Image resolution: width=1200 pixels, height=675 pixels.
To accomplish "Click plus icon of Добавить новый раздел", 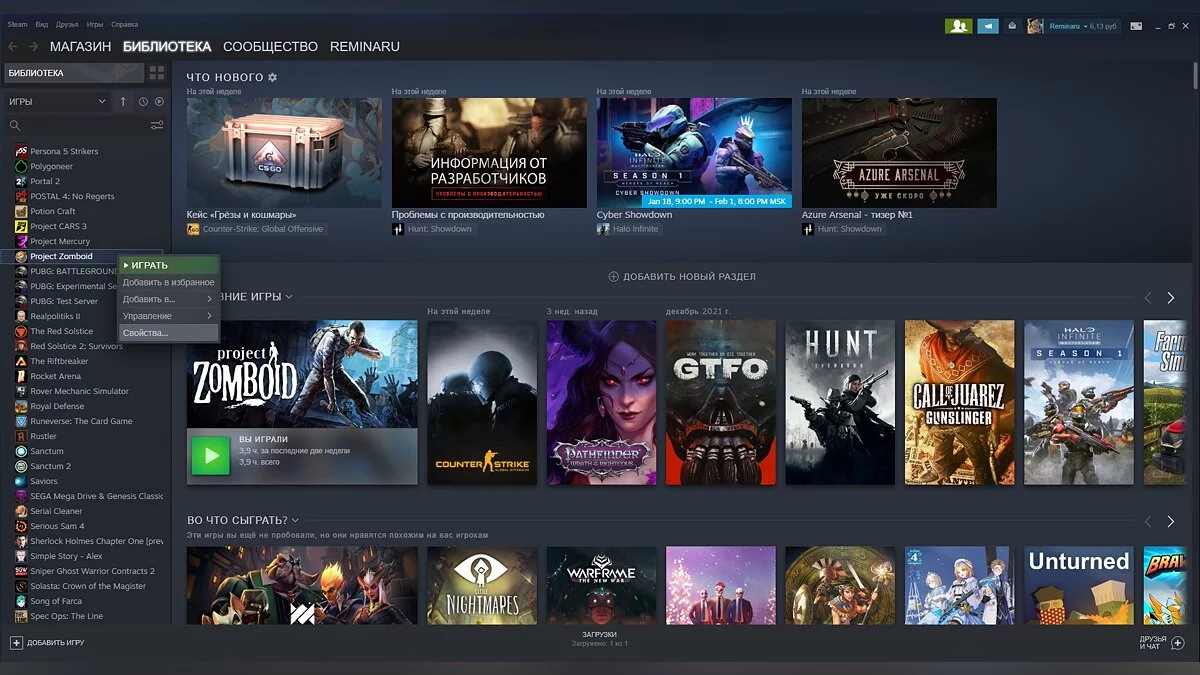I will coord(614,276).
